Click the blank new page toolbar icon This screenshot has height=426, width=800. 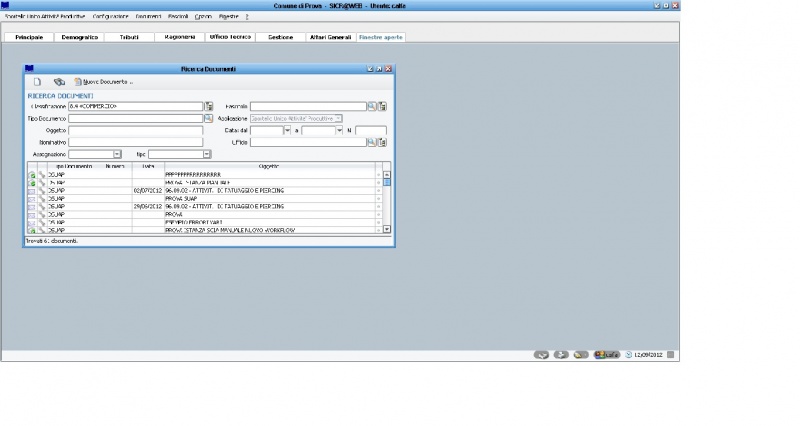pos(37,82)
